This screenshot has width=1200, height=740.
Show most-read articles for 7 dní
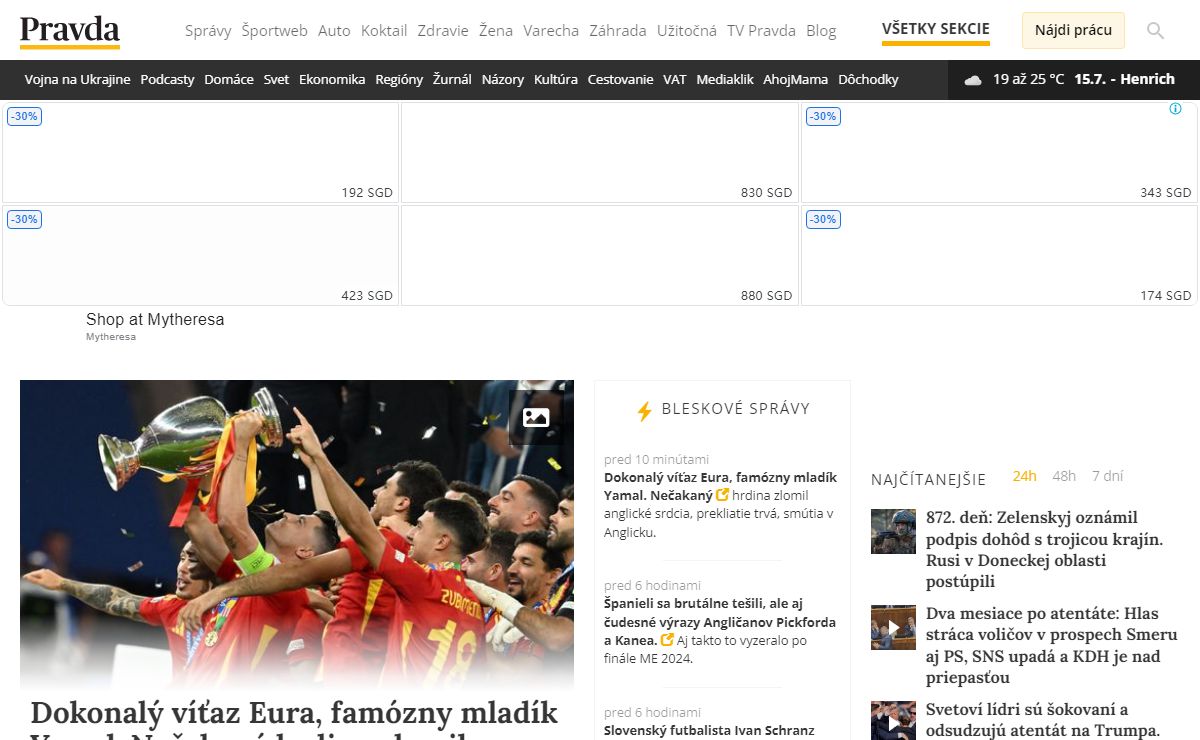point(1107,476)
